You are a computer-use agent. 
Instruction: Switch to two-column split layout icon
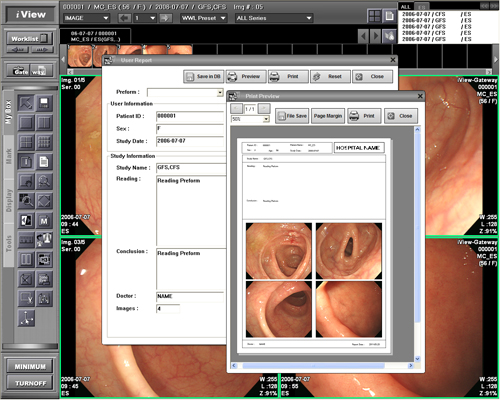[x=44, y=123]
